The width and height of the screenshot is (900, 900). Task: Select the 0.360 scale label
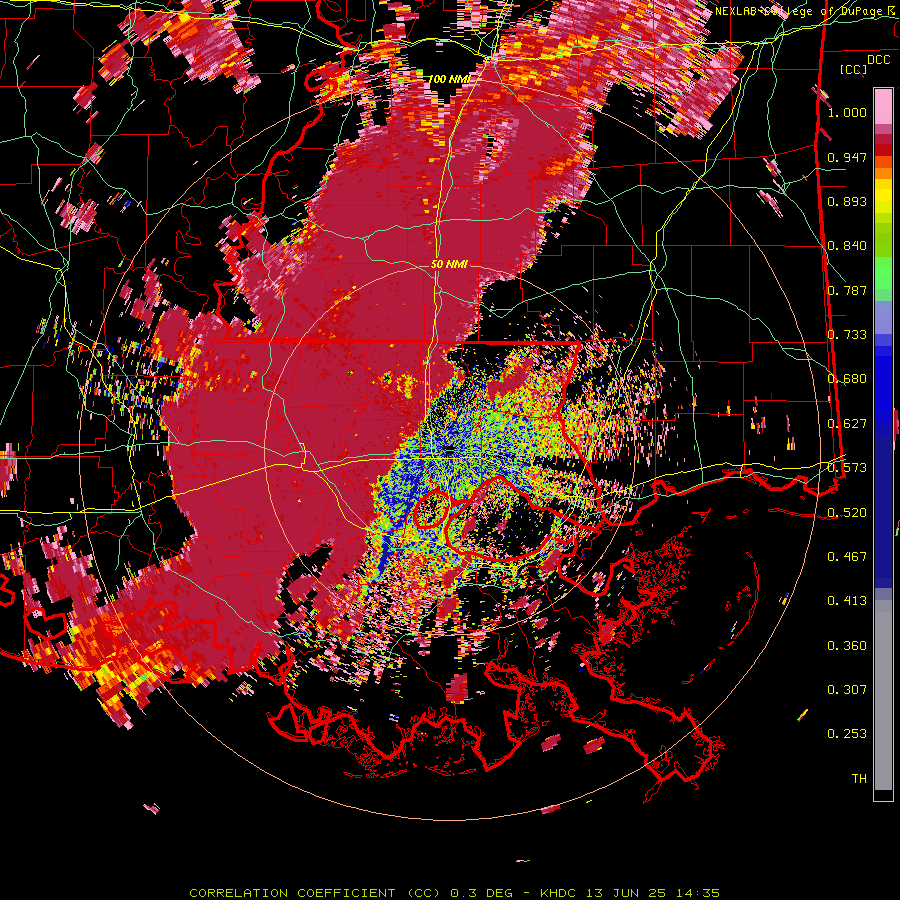[847, 646]
